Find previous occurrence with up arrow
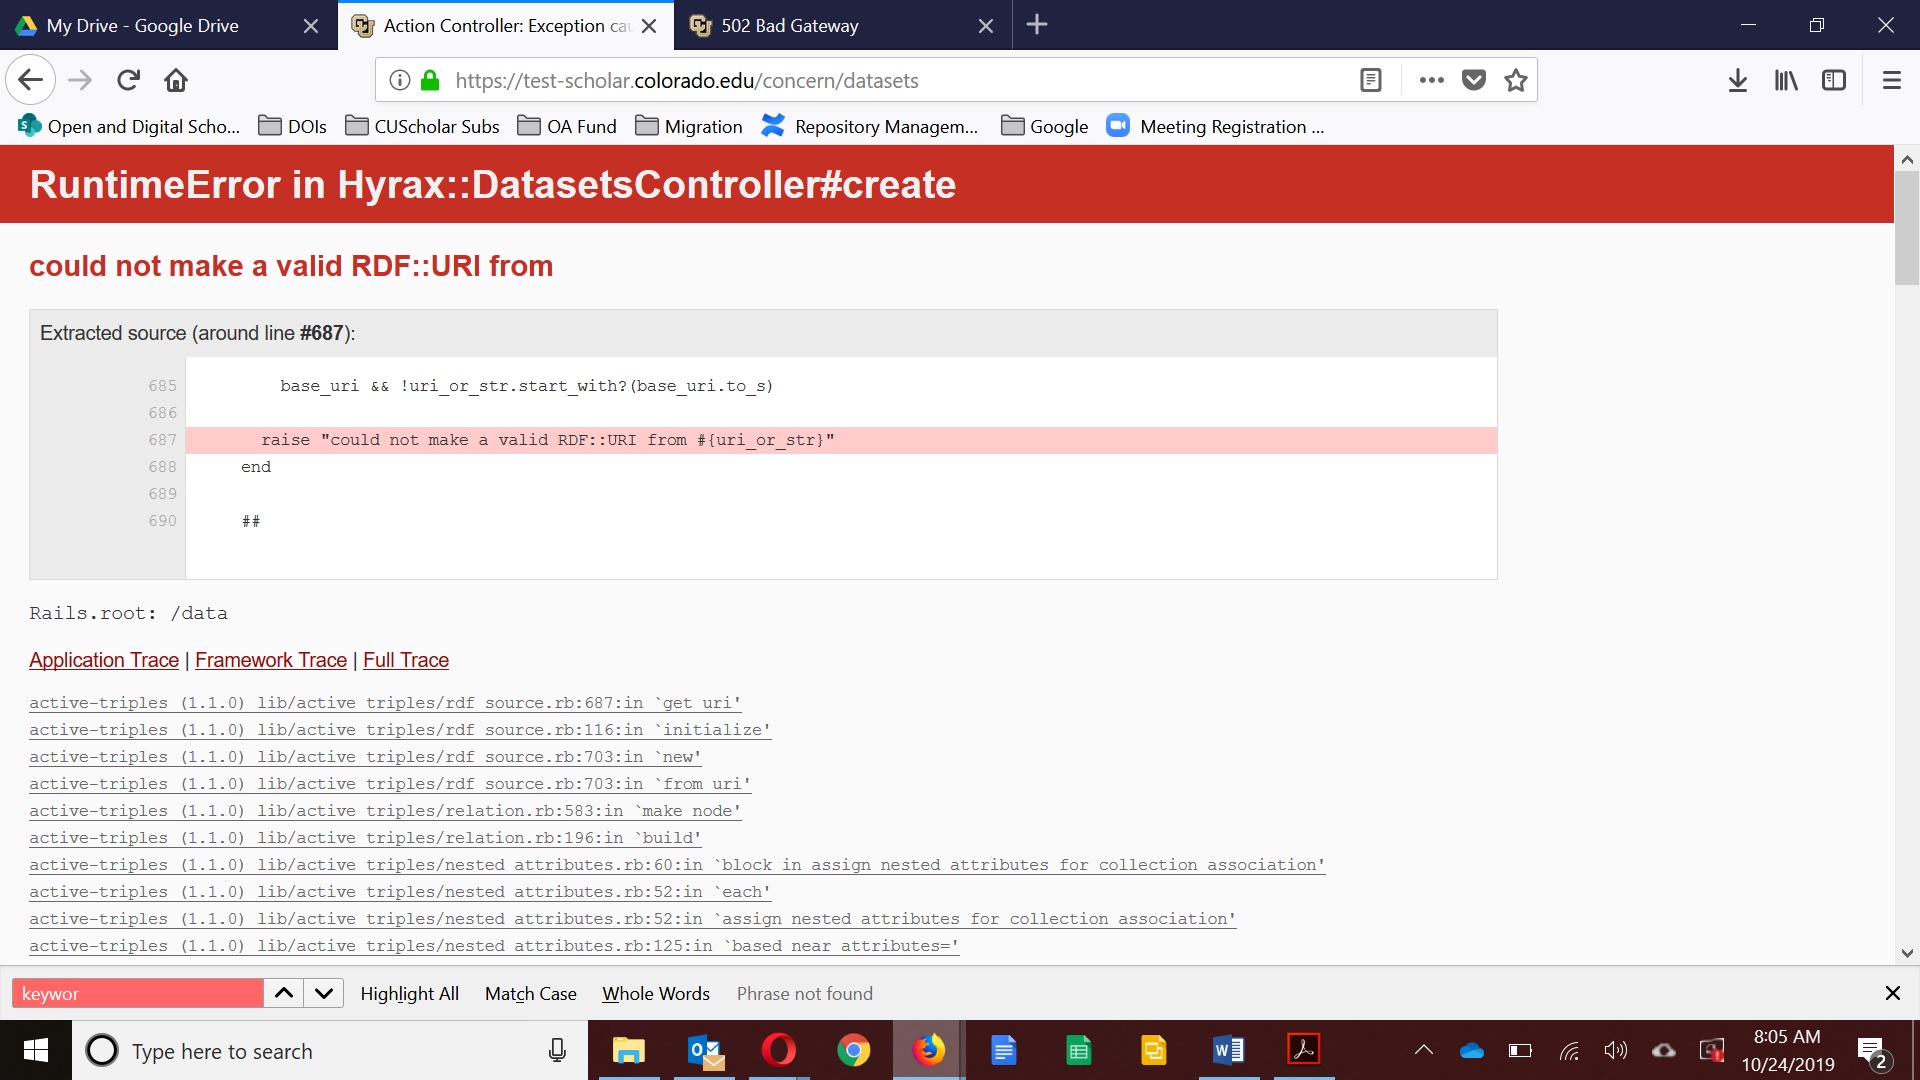 [x=284, y=993]
